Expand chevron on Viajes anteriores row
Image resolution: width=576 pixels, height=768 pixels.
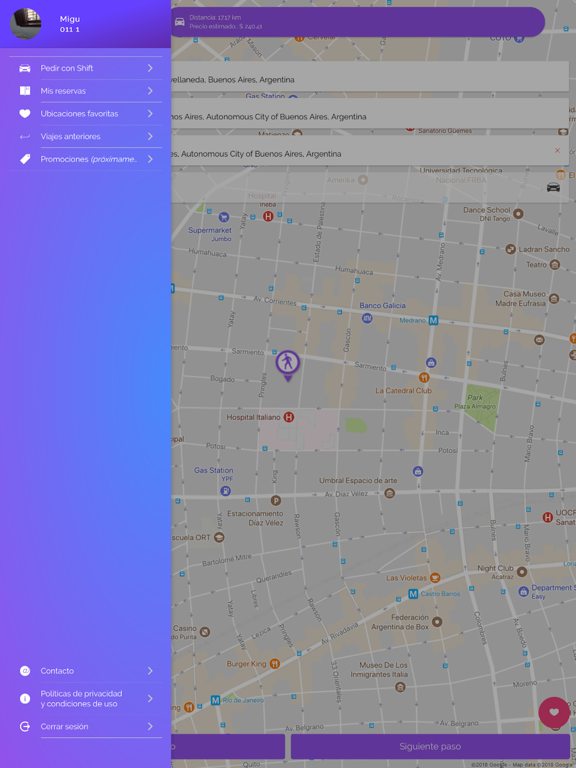[150, 136]
